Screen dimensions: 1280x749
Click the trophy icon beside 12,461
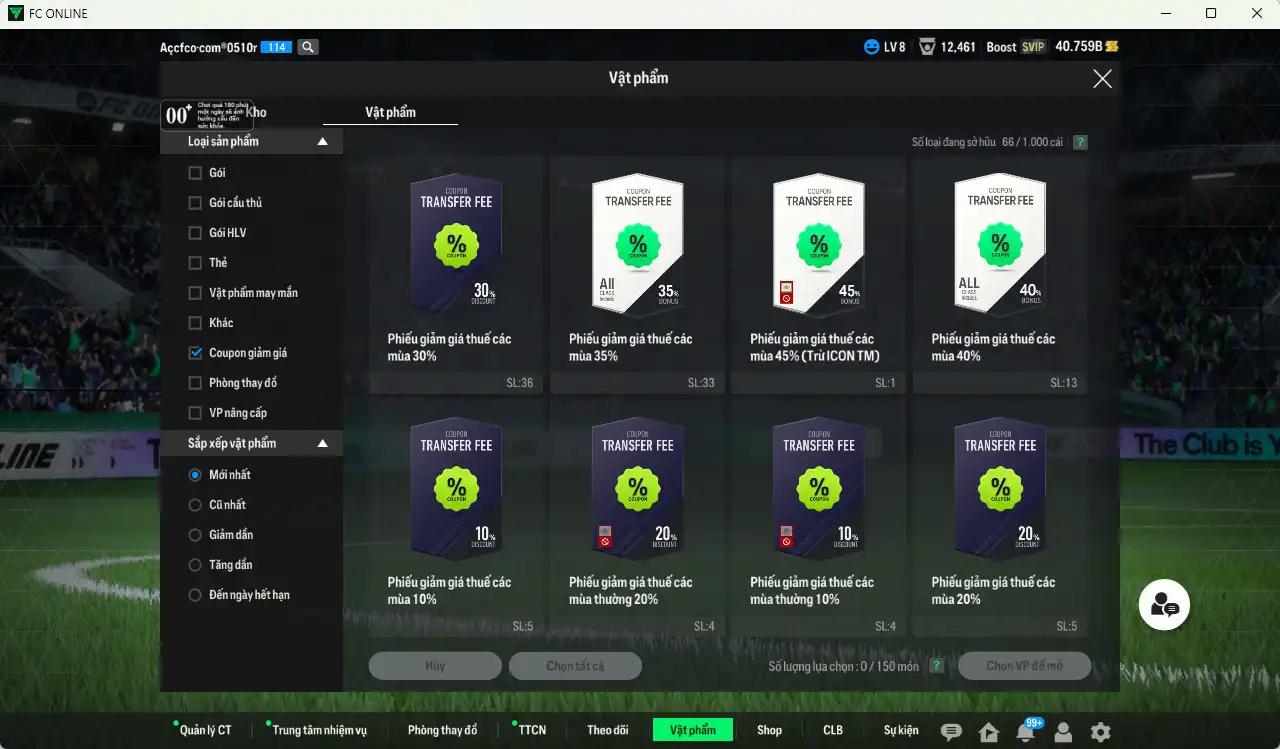[927, 47]
